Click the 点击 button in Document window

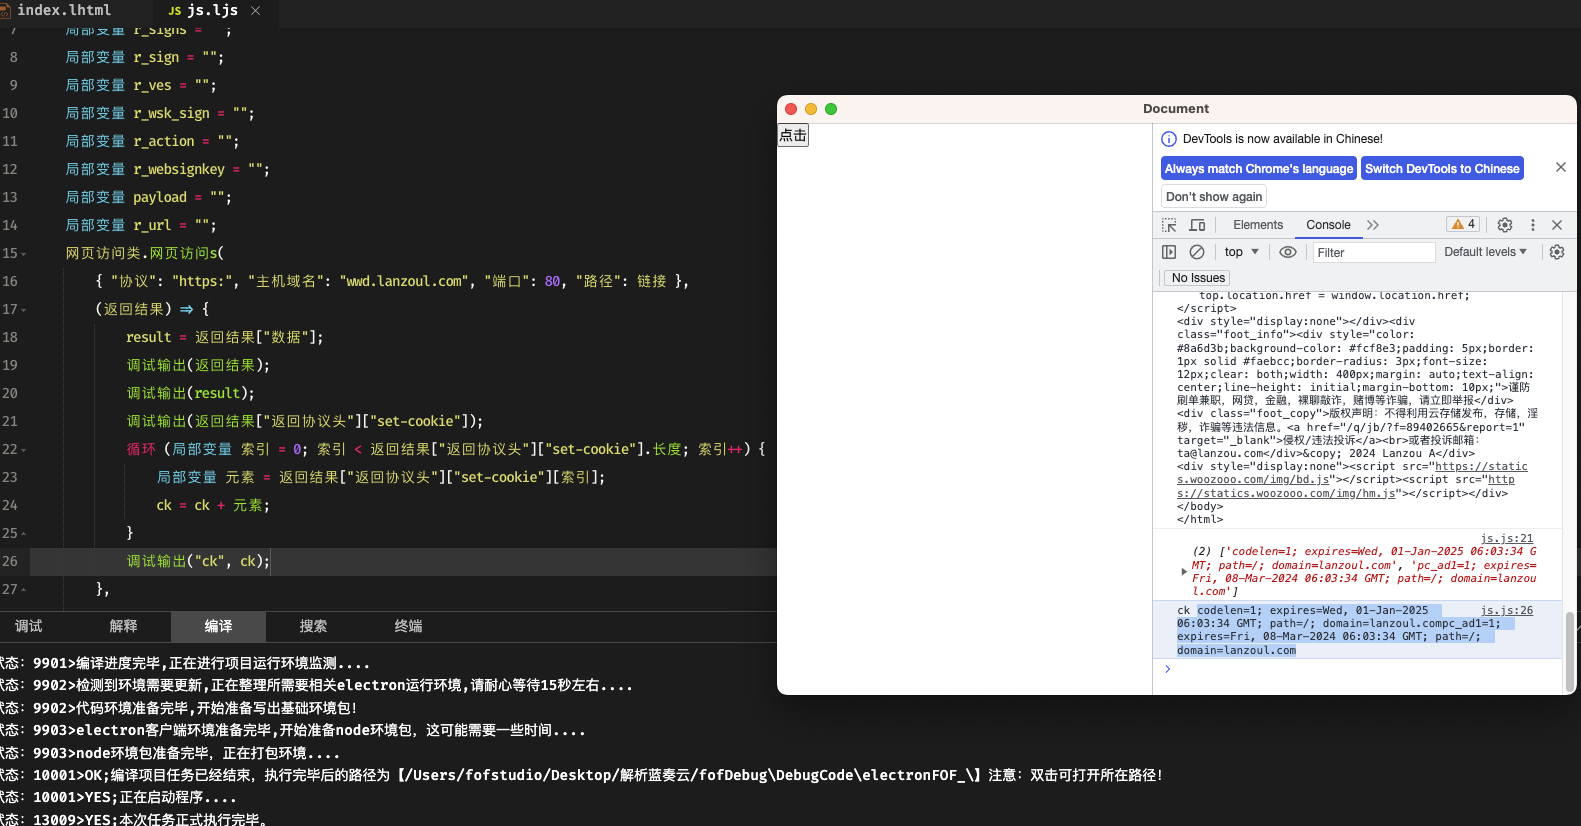(793, 135)
